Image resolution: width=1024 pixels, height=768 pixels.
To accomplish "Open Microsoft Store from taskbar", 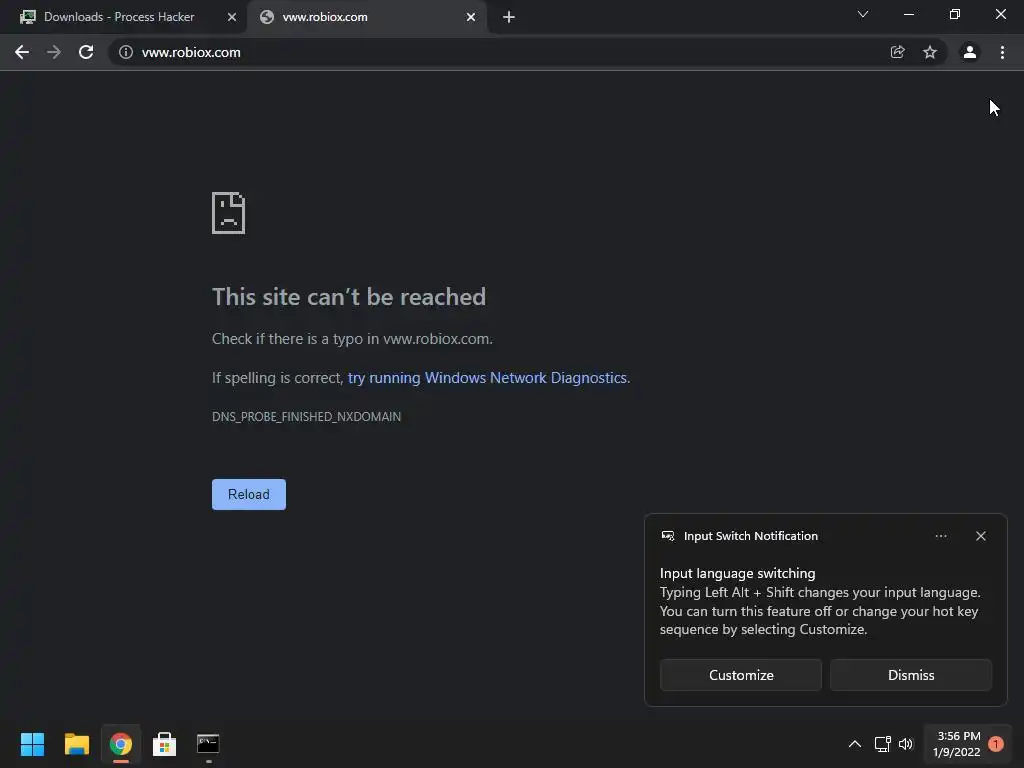I will [165, 744].
